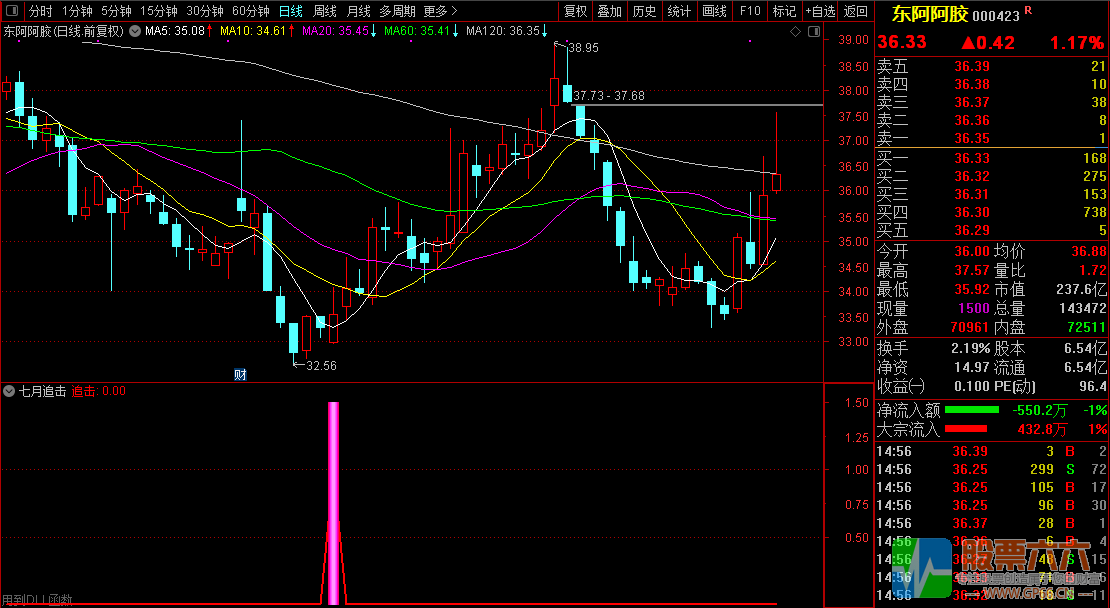Click the 叠加 overlay tool
Screen dimensions: 1110x608
(609, 11)
